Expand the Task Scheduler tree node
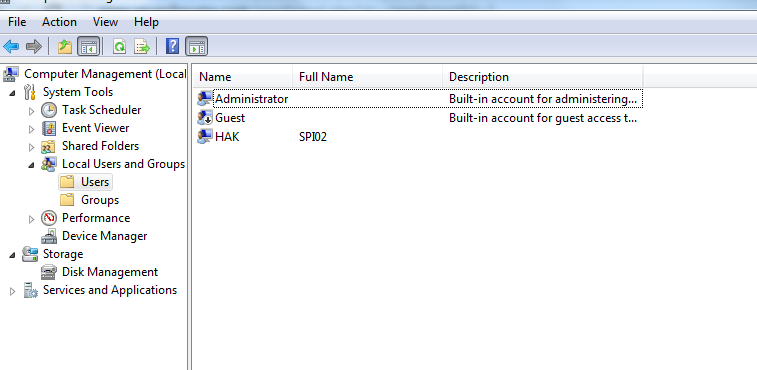The height and width of the screenshot is (370, 757). pyautogui.click(x=31, y=112)
